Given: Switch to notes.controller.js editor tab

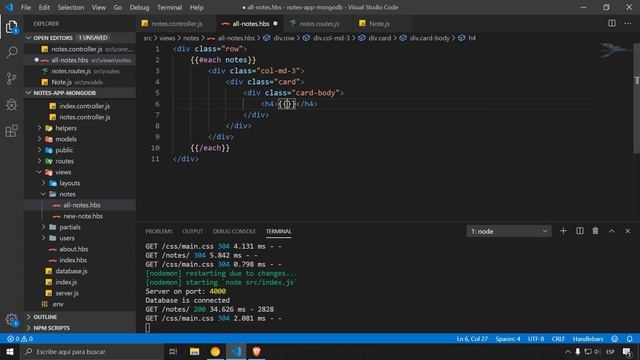Looking at the screenshot, I should [176, 24].
